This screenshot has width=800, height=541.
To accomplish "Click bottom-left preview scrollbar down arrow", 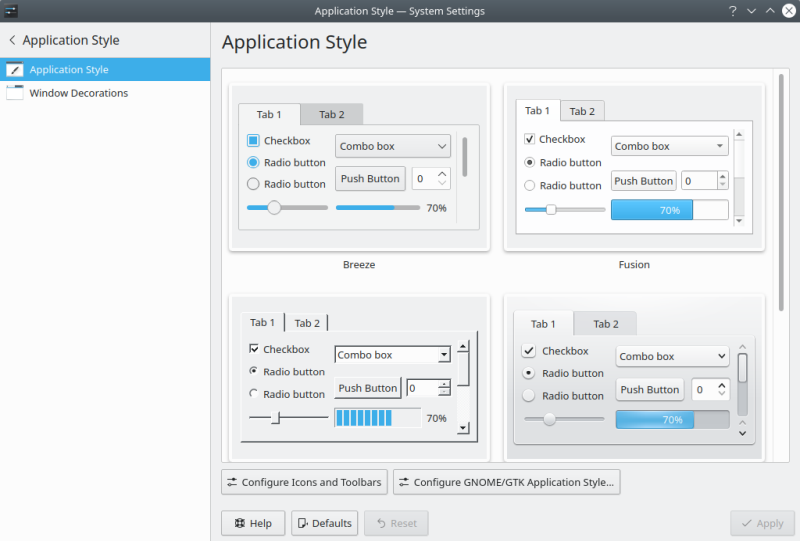I will coord(463,428).
